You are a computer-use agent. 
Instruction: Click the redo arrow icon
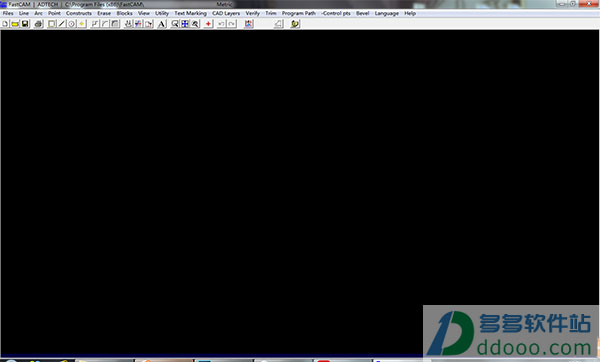click(x=232, y=24)
